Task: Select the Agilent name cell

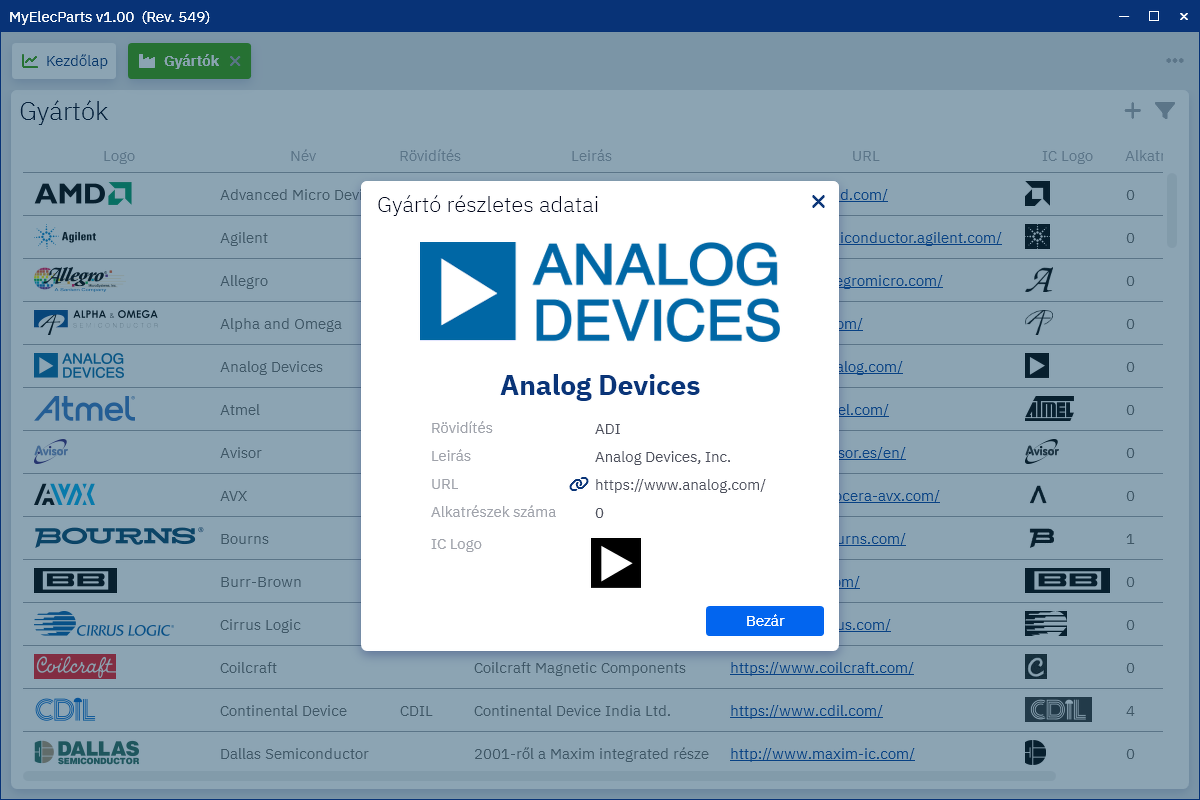Action: 244,237
